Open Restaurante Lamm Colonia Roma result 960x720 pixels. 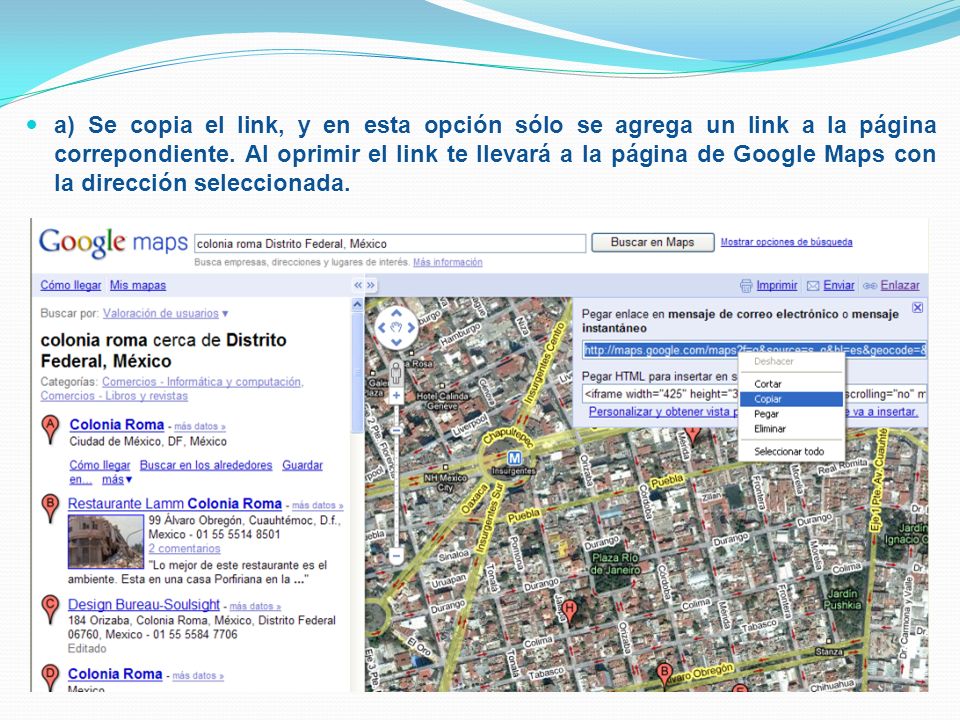174,503
